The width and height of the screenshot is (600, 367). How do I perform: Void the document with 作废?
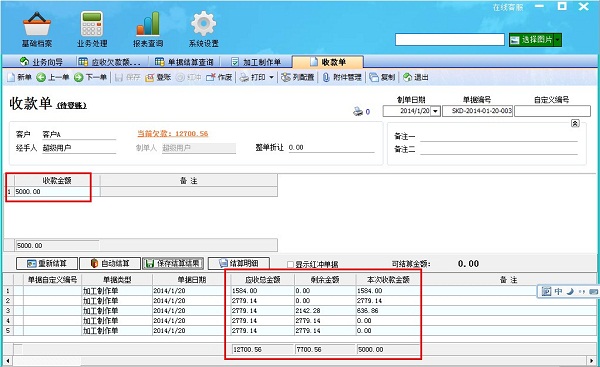(219, 77)
